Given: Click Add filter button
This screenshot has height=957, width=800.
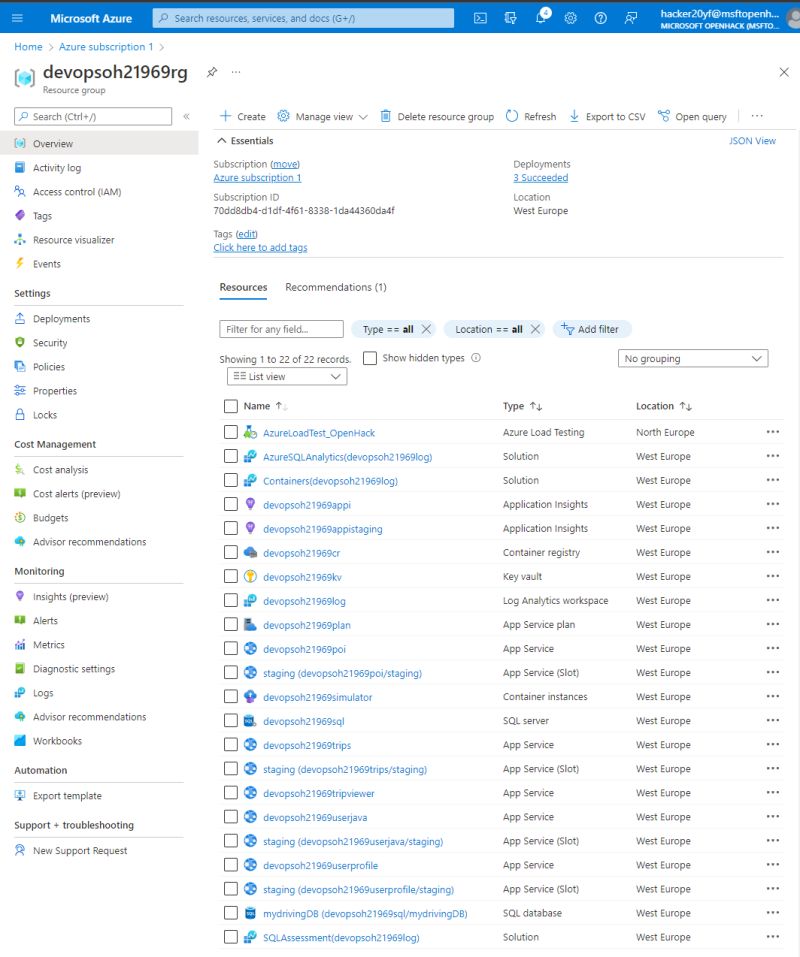Looking at the screenshot, I should click(592, 329).
